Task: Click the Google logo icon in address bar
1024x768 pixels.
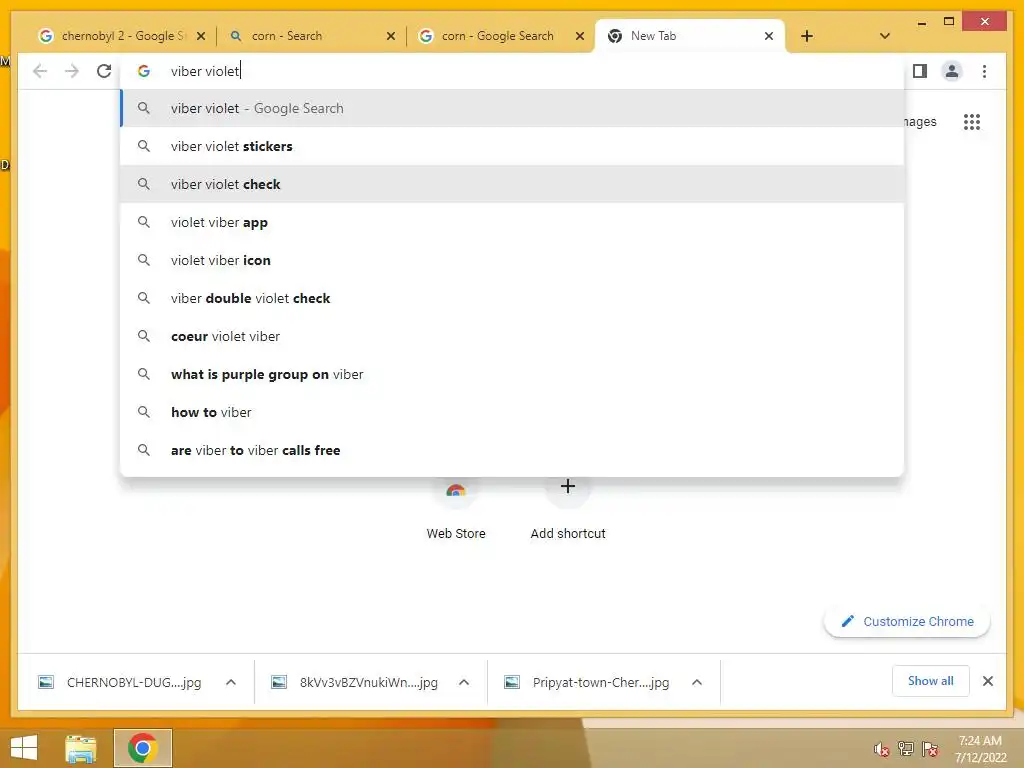Action: (144, 71)
